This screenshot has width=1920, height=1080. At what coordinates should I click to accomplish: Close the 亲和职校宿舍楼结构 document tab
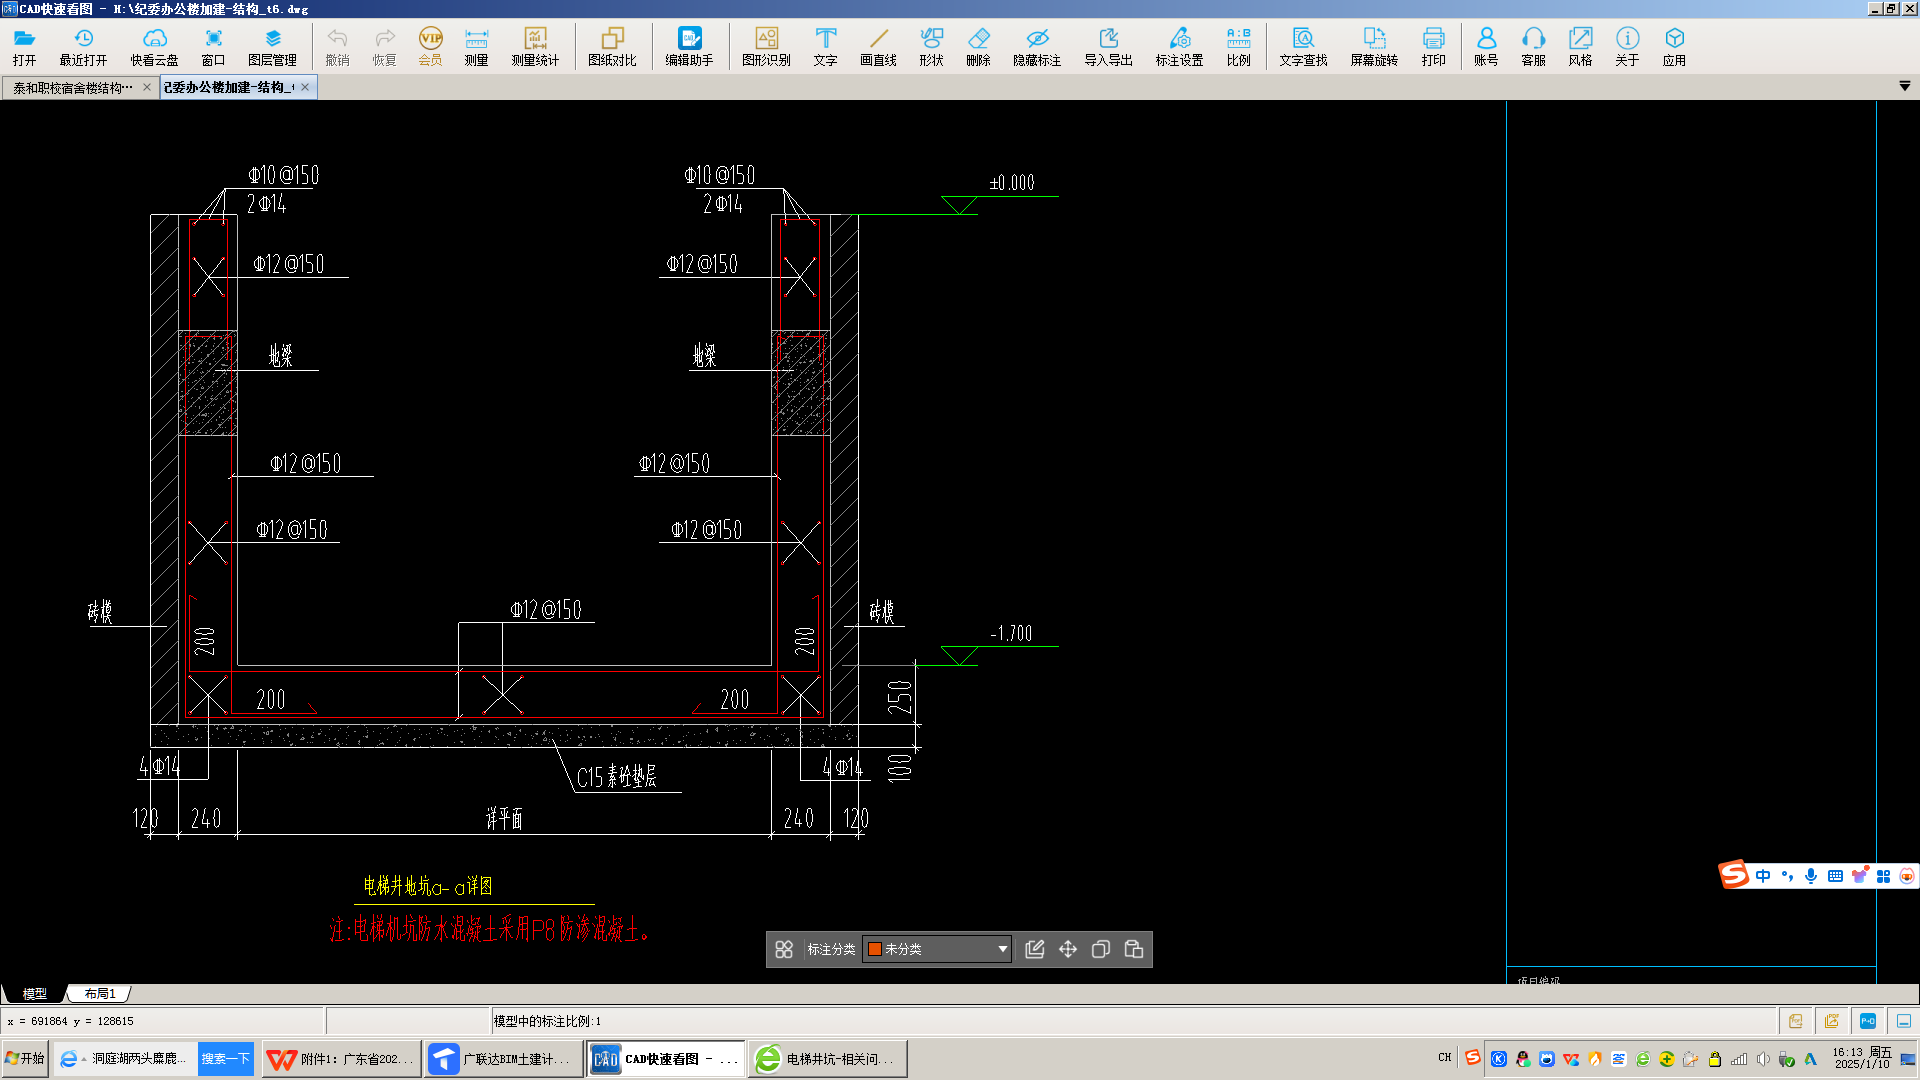147,88
